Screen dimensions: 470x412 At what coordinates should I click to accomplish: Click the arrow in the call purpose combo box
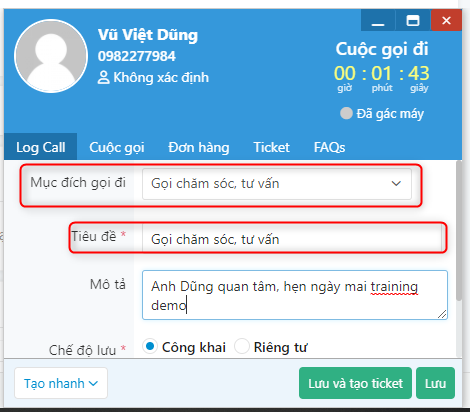pyautogui.click(x=396, y=184)
